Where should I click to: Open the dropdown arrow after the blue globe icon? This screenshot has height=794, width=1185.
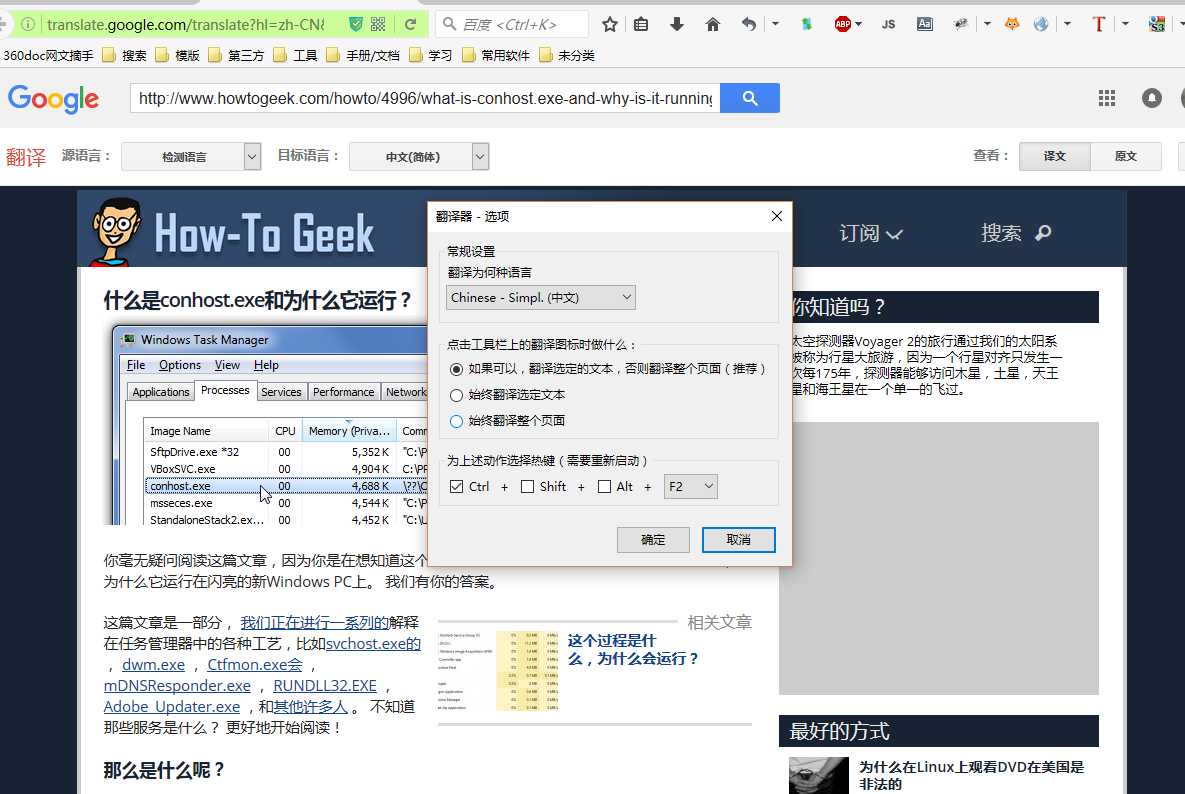coord(1067,24)
